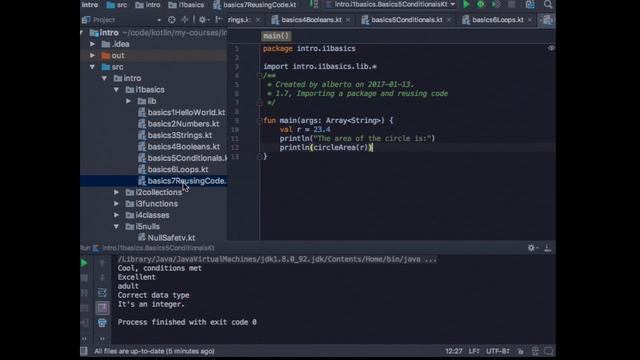Open Search Everywhere magnifier icon
This screenshot has height=360, width=640.
(x=548, y=4)
